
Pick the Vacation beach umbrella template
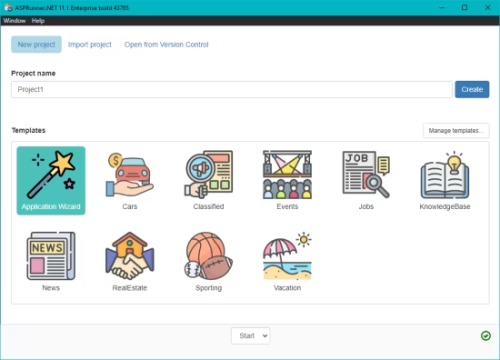(287, 256)
